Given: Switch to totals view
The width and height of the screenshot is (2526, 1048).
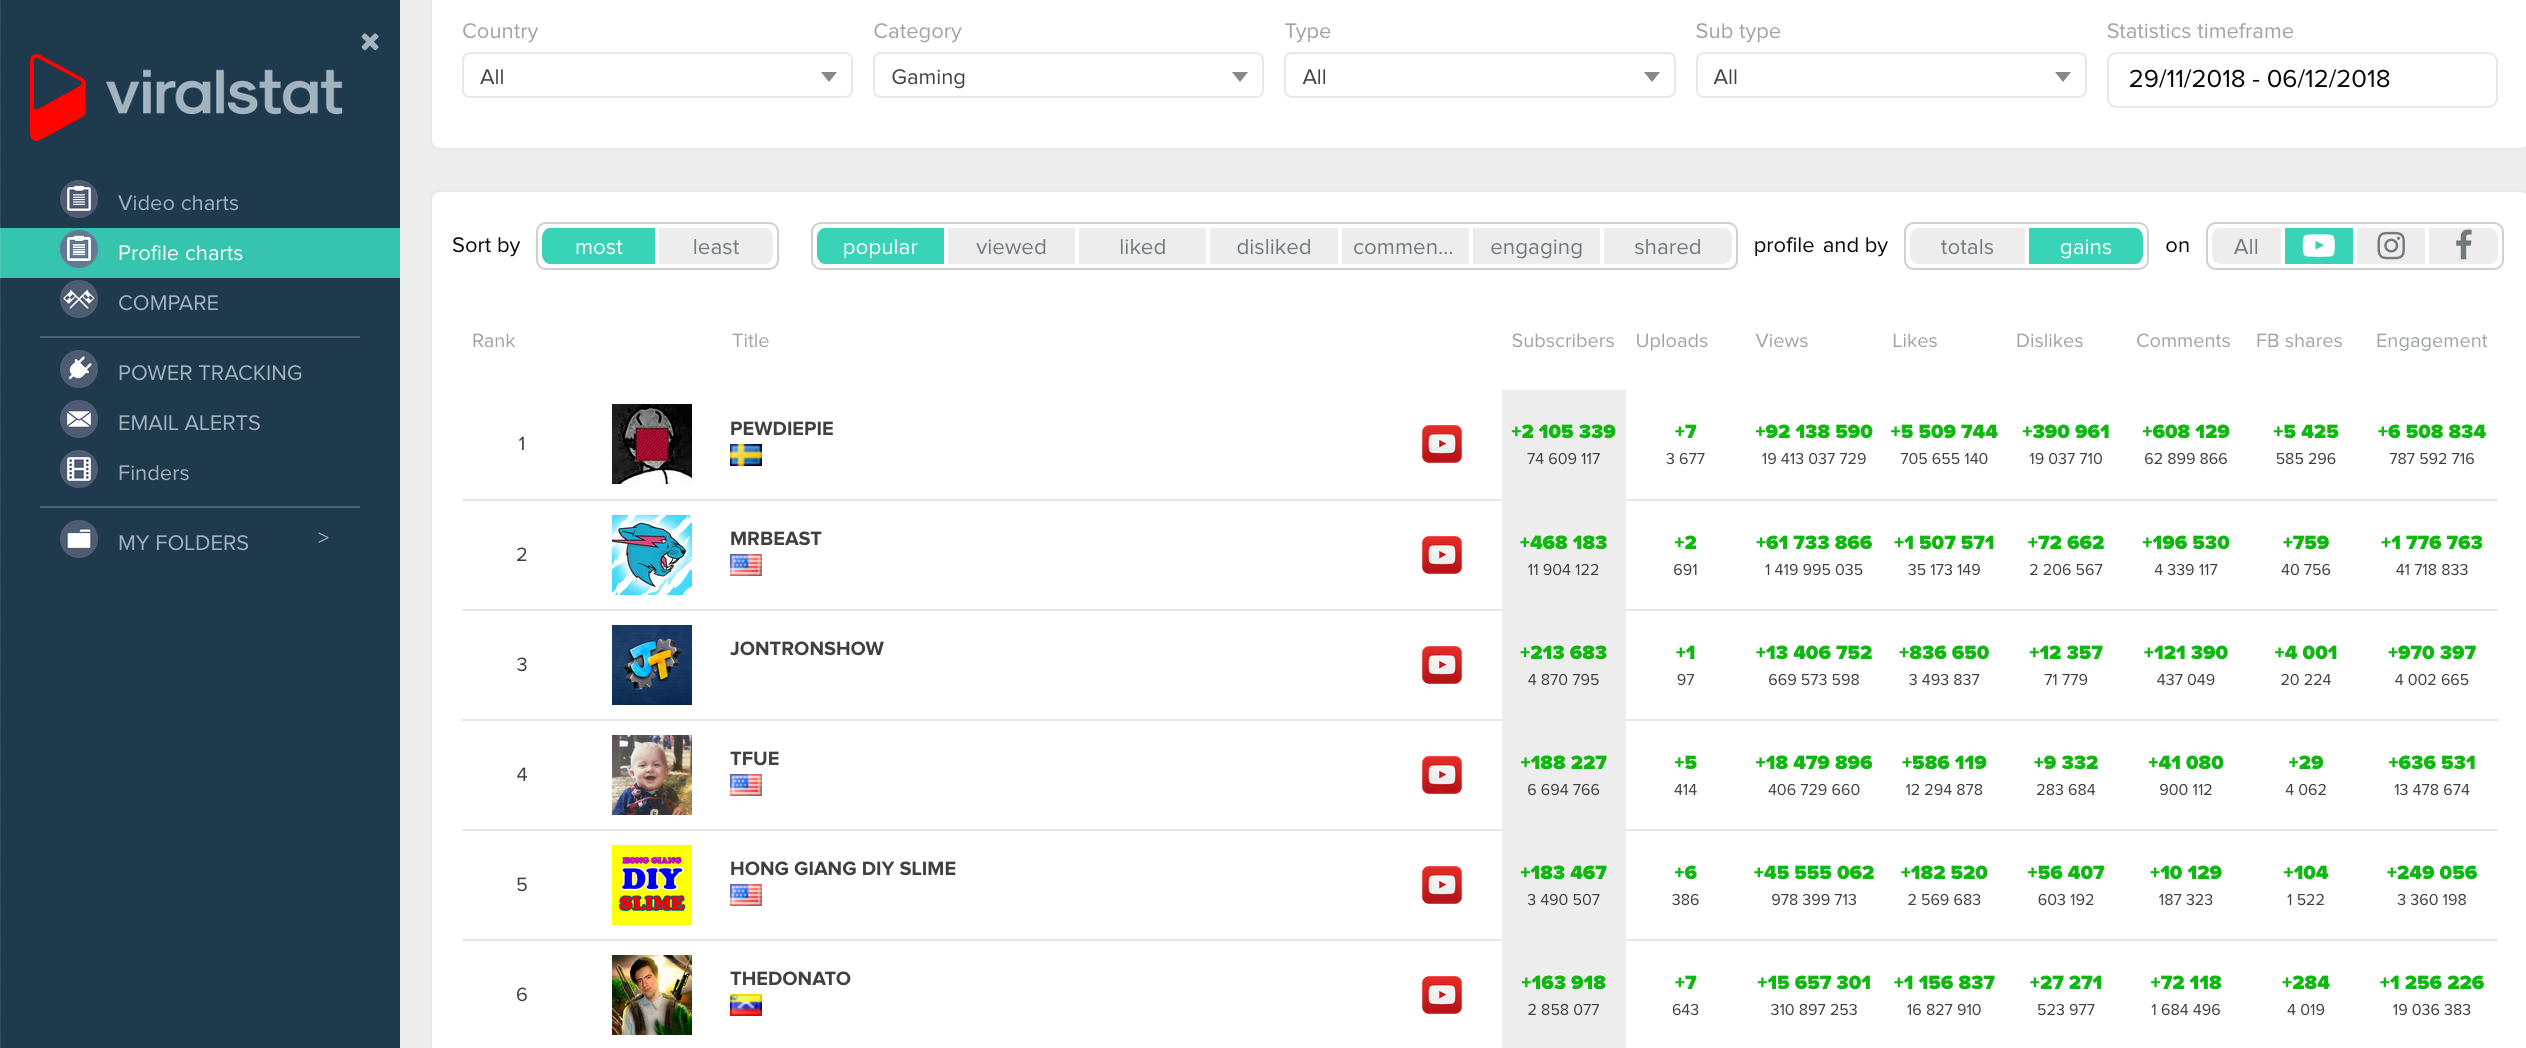Looking at the screenshot, I should 1967,246.
